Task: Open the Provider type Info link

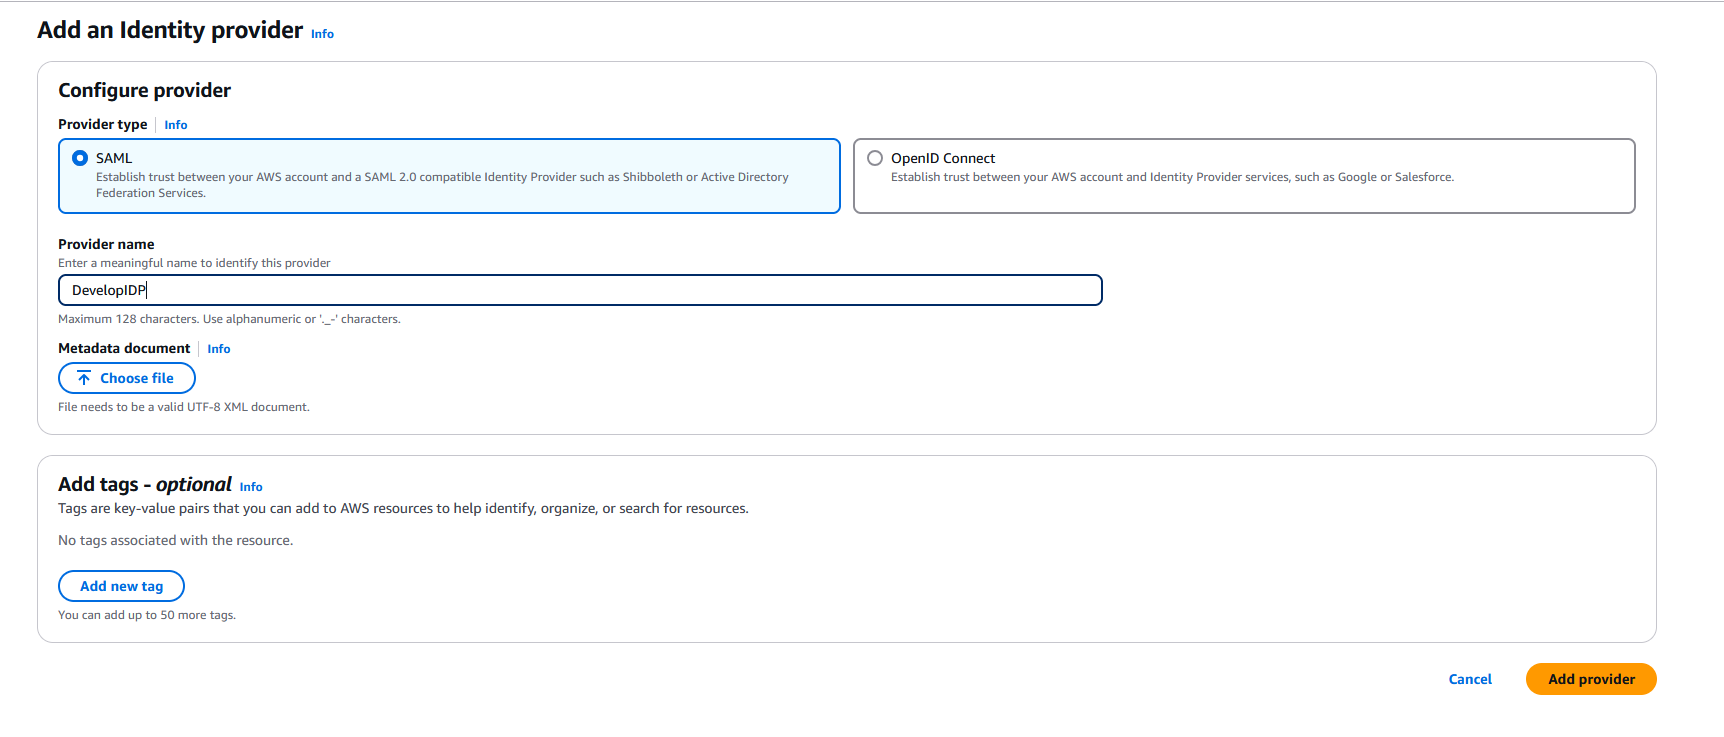Action: (x=176, y=125)
